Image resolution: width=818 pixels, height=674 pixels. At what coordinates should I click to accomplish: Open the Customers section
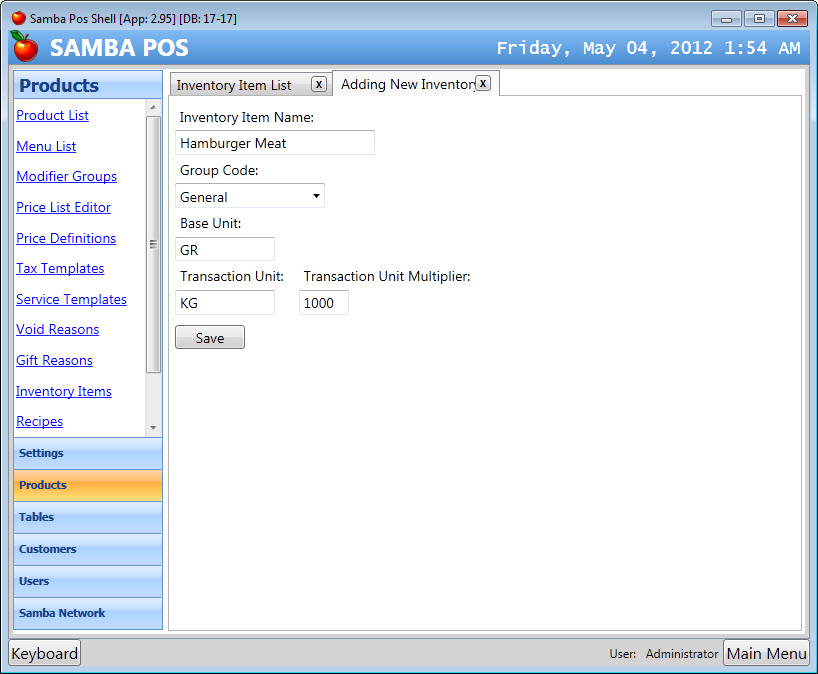(x=88, y=549)
